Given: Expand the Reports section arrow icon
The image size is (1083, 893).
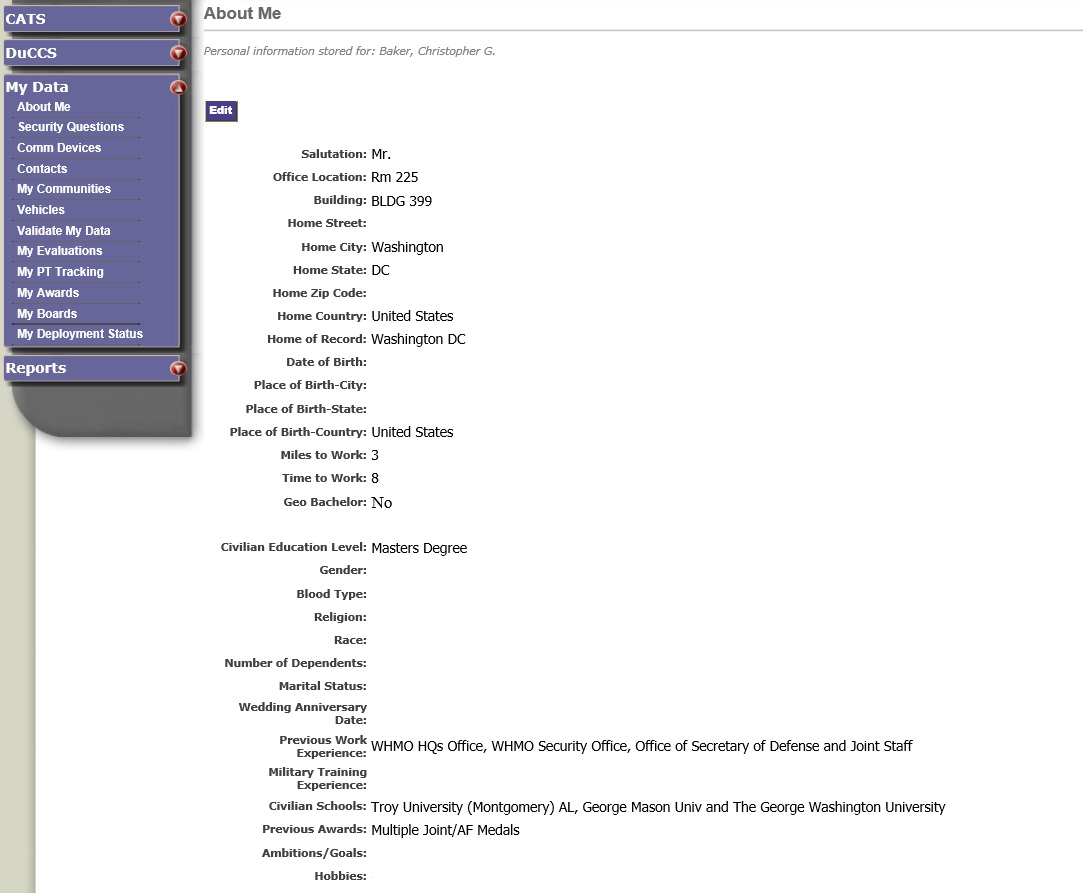Looking at the screenshot, I should 178,369.
